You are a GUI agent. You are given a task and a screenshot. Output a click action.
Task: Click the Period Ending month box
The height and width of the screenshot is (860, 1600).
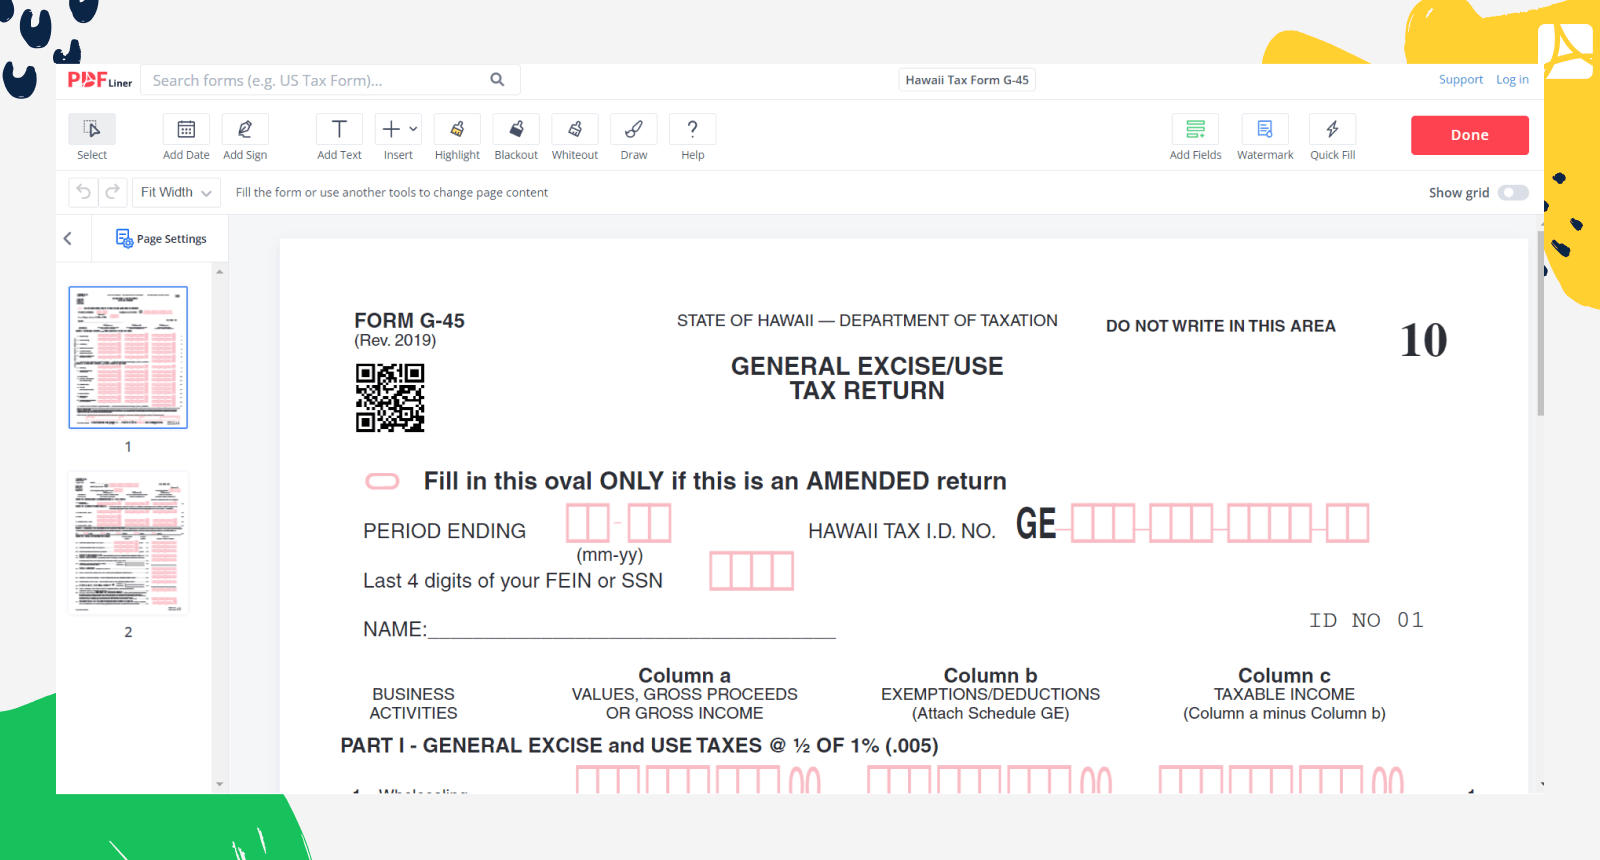point(588,523)
